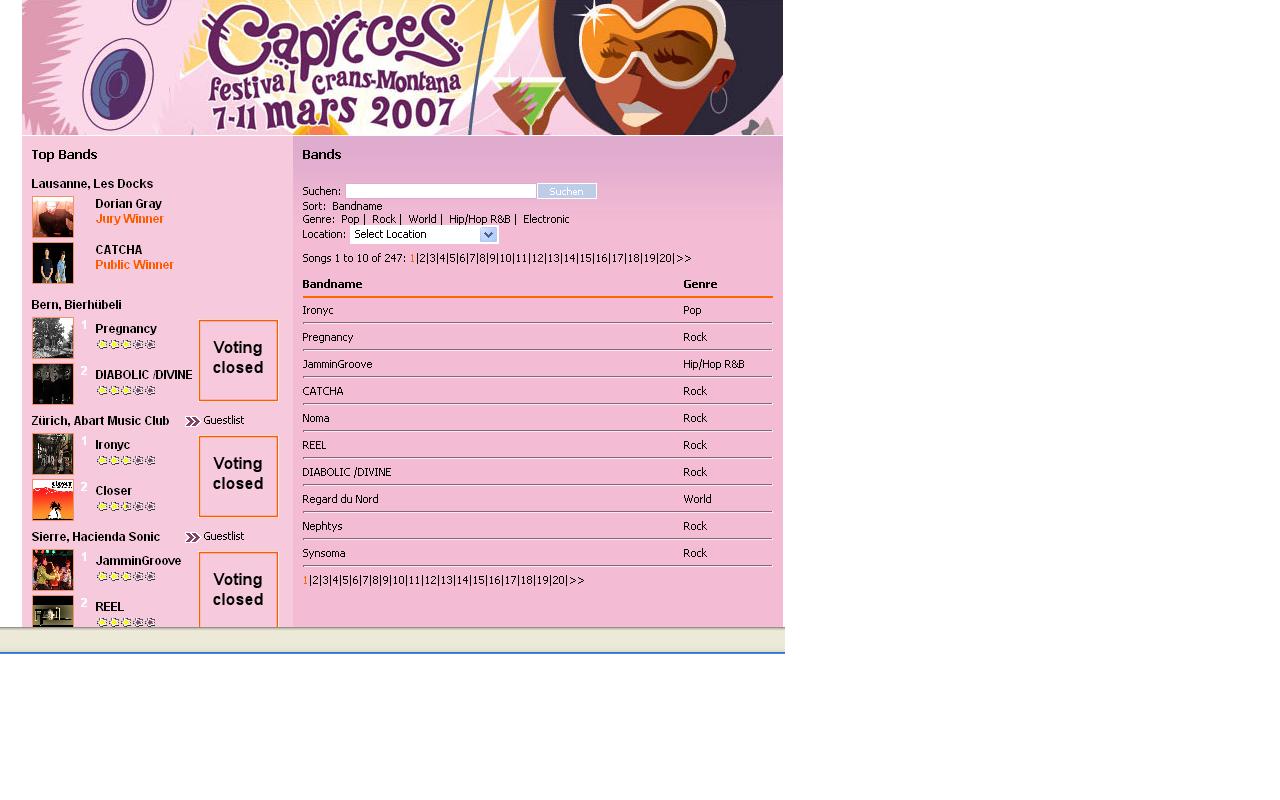Go to page 20 in top pagination
Viewport: 1280px width, 800px height.
click(x=665, y=258)
